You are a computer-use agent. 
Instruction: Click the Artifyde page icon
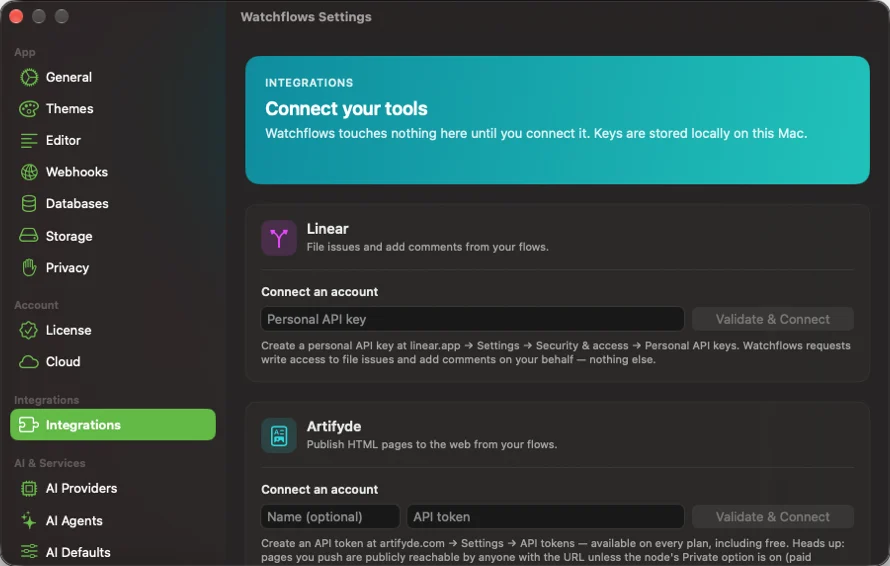pos(279,435)
